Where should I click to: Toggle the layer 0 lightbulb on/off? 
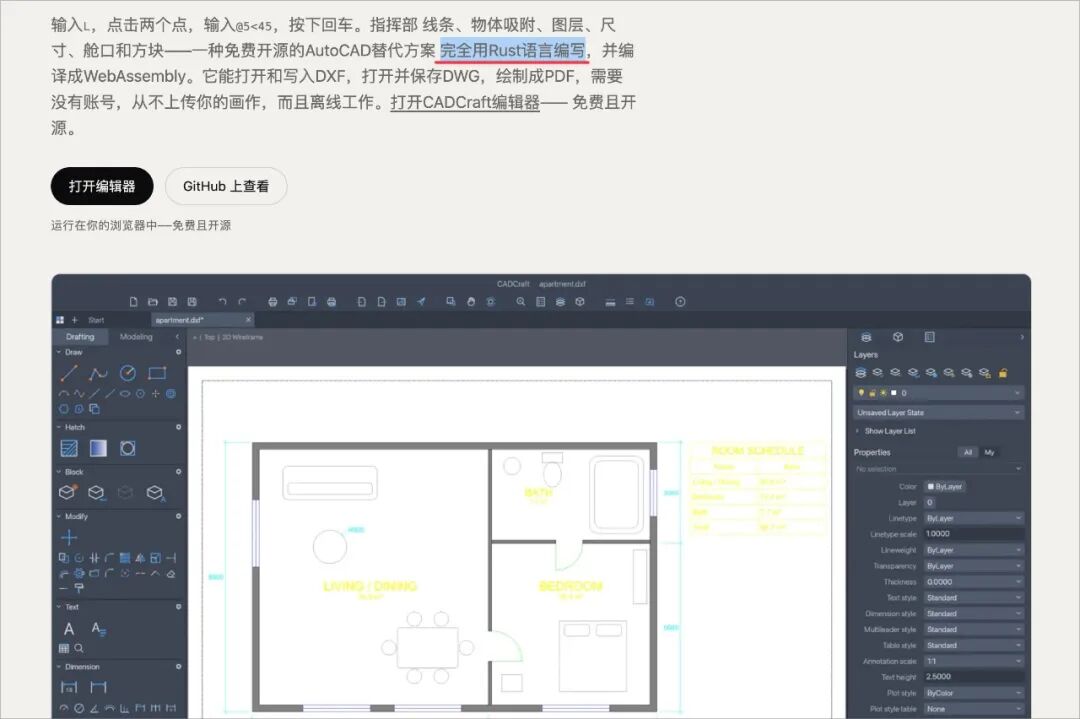click(861, 393)
